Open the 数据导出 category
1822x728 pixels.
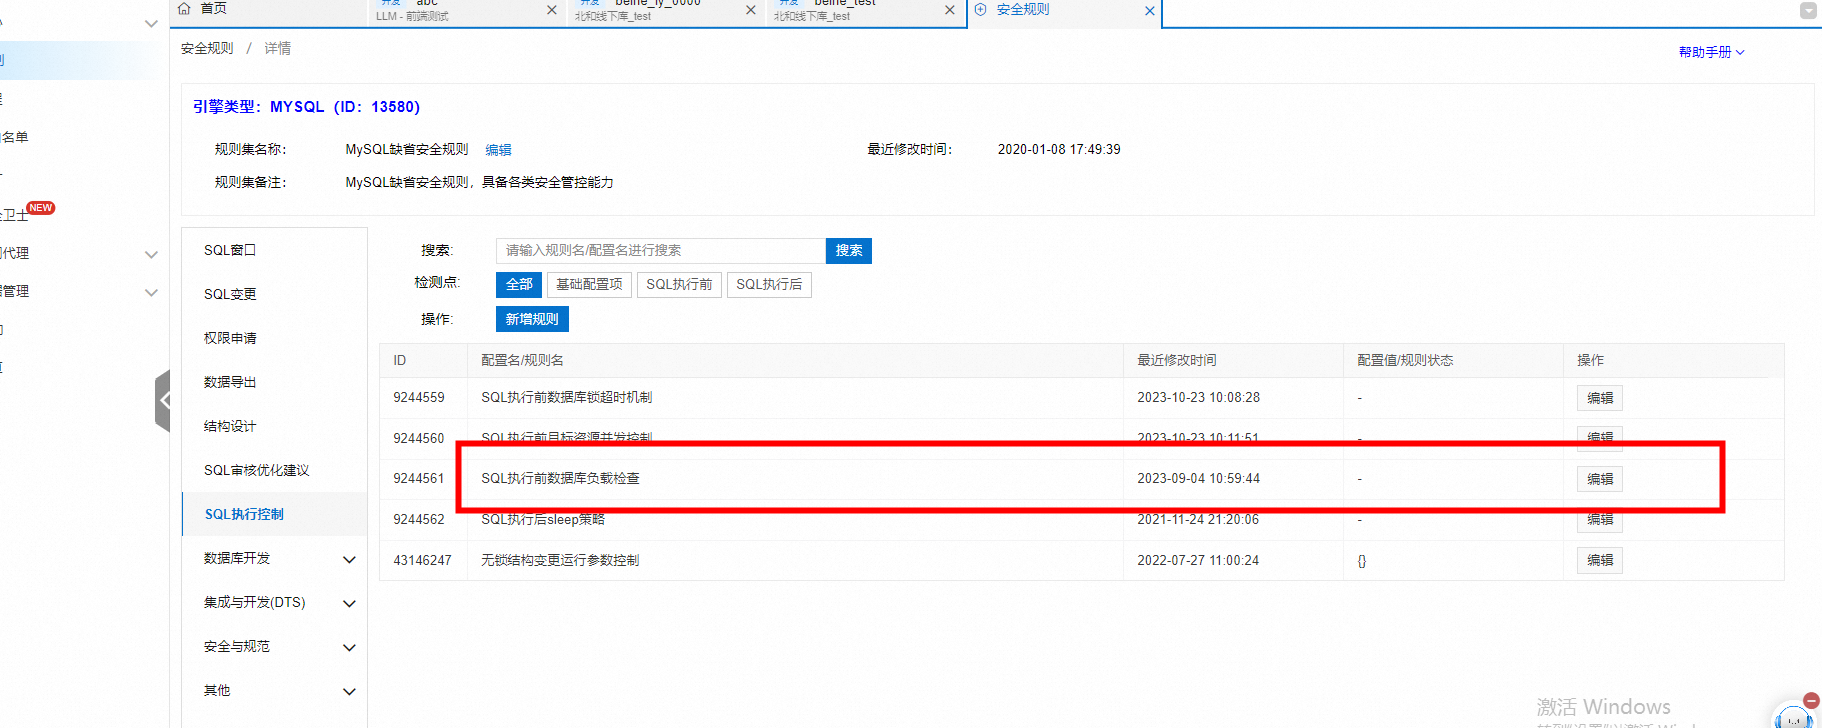coord(274,382)
